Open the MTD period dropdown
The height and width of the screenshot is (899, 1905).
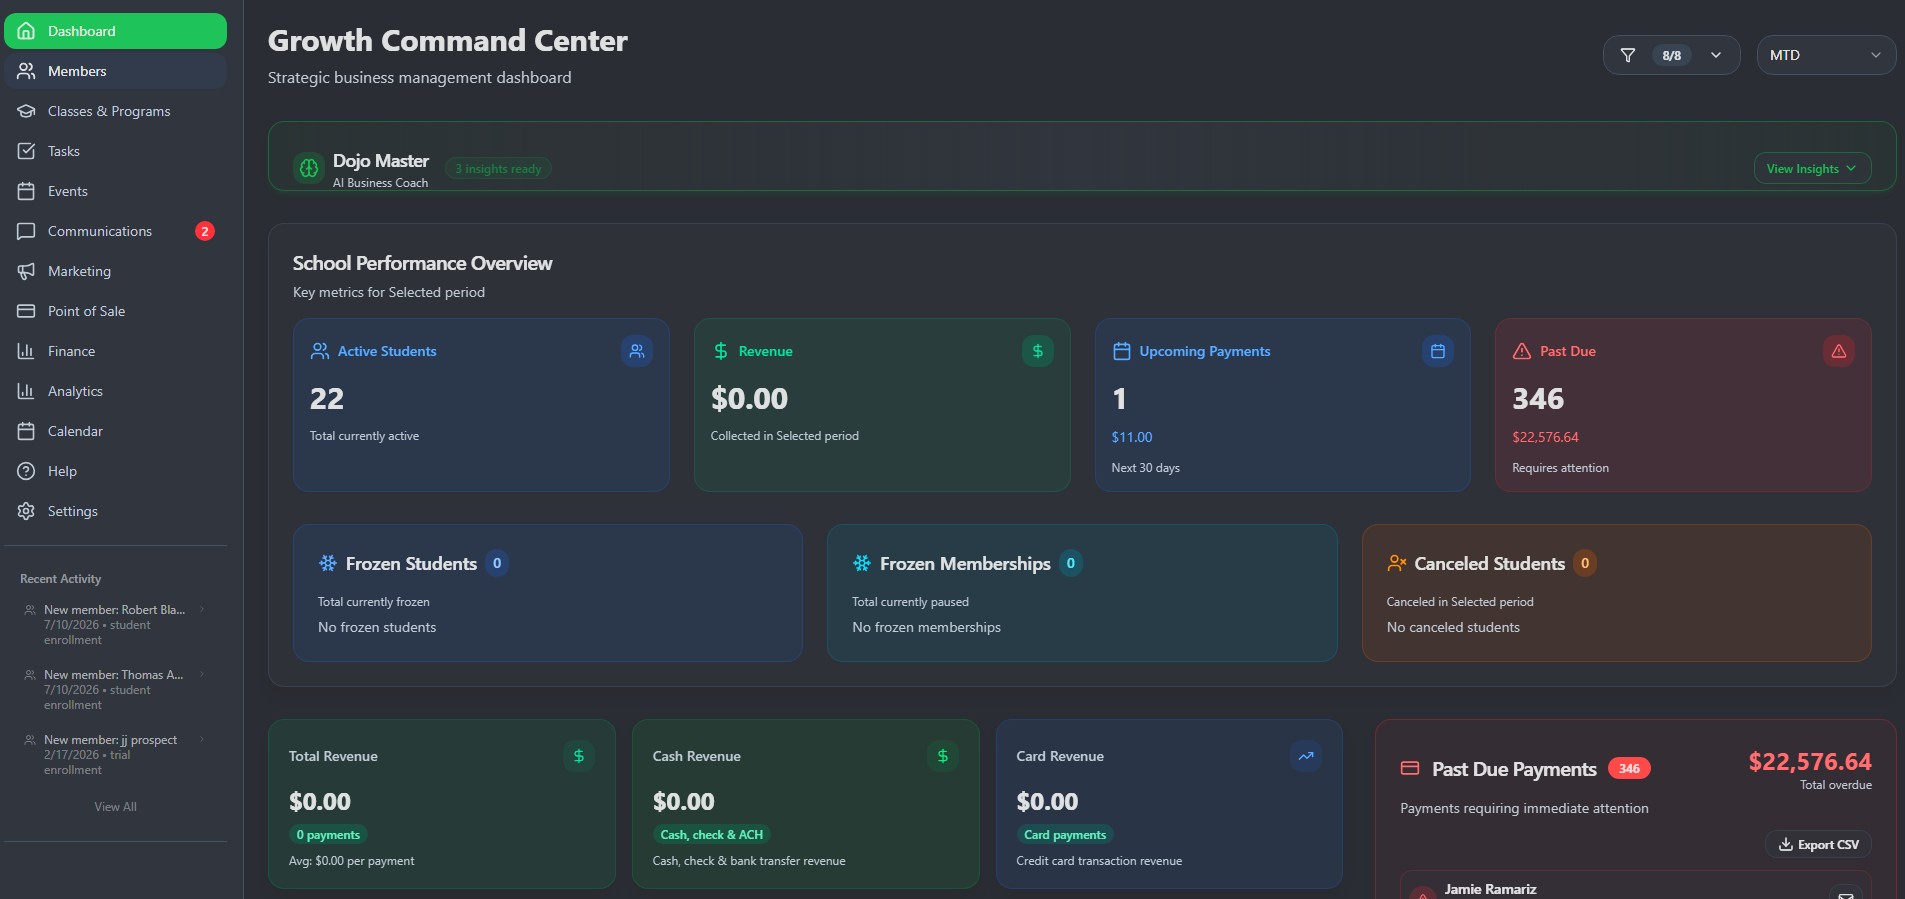pyautogui.click(x=1826, y=55)
